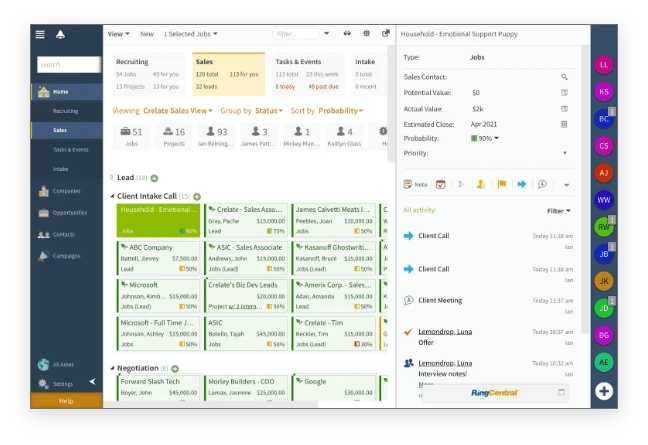The image size is (648, 445).
Task: Select the Recruiting dashboard tab
Action: pyautogui.click(x=148, y=74)
